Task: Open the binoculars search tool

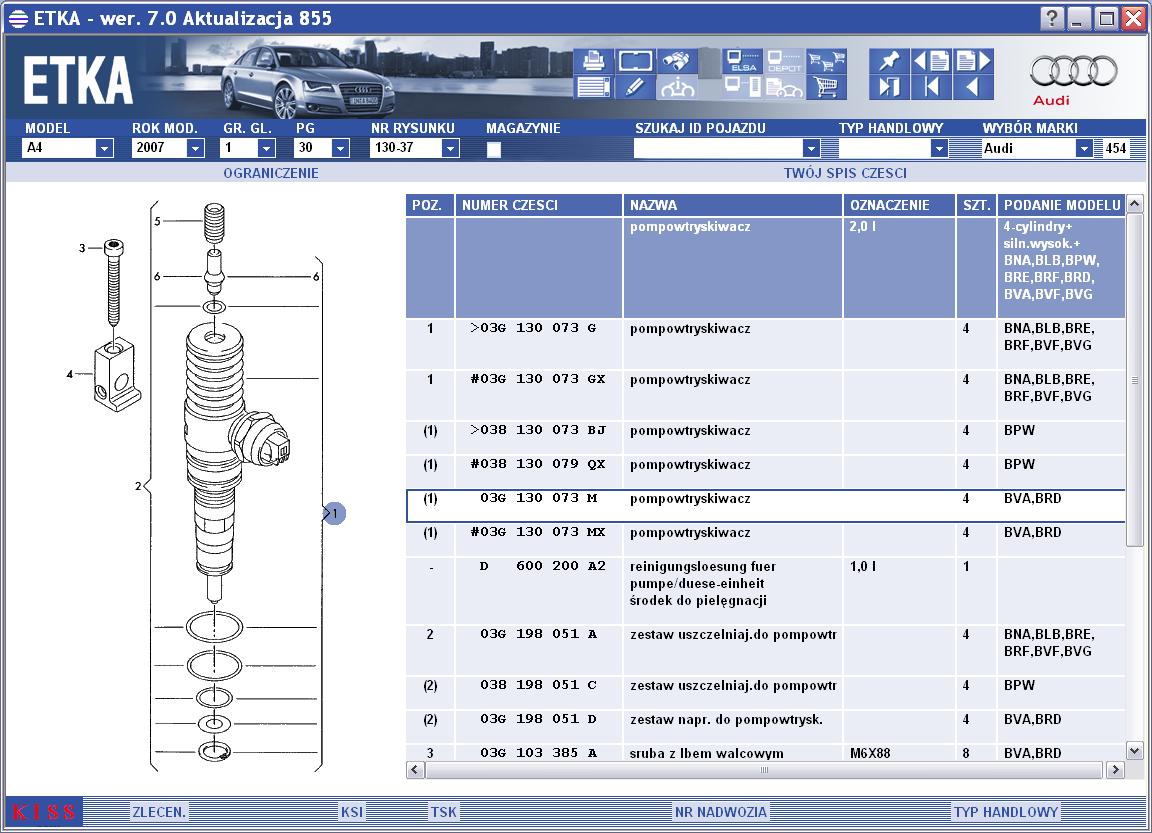Action: 677,61
